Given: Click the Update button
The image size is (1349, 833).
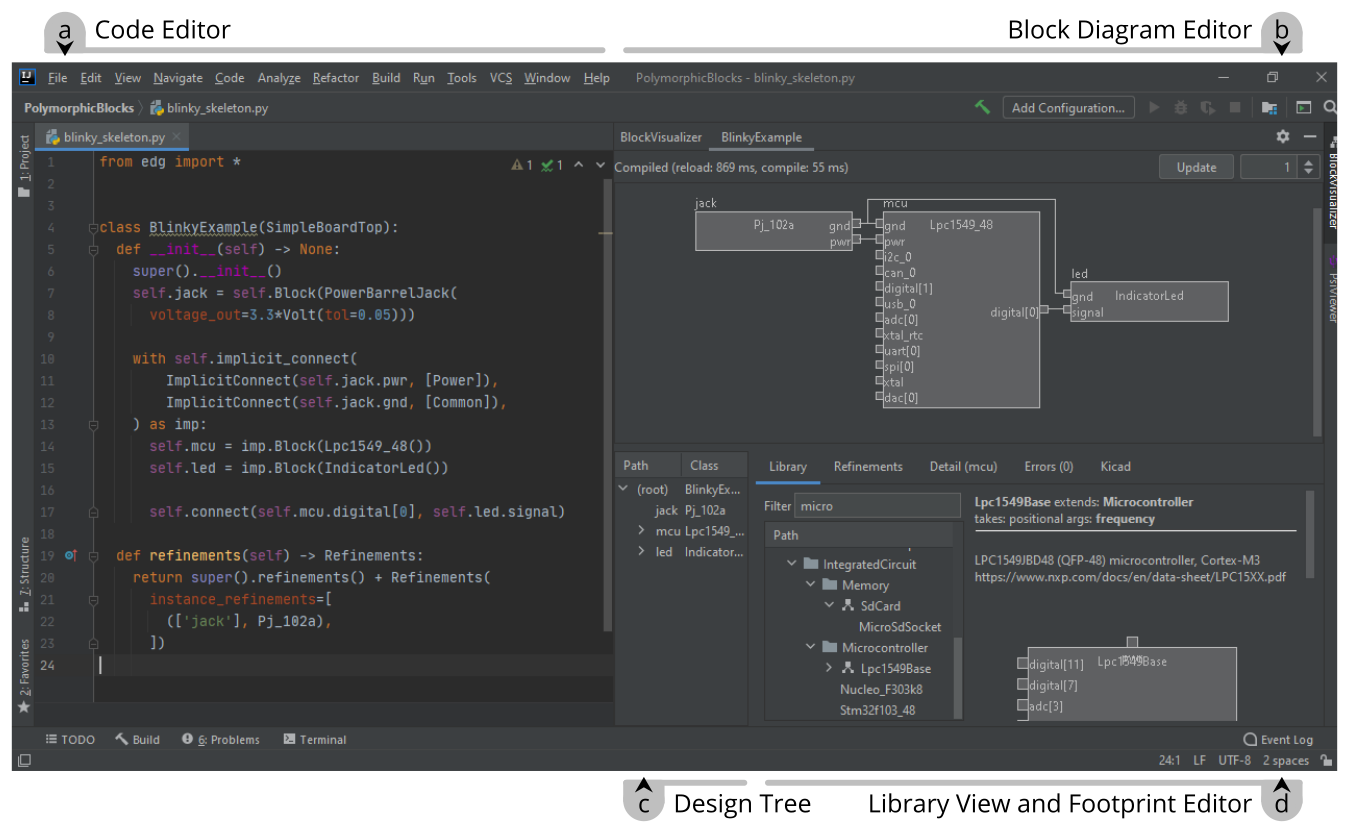Looking at the screenshot, I should [x=1195, y=167].
